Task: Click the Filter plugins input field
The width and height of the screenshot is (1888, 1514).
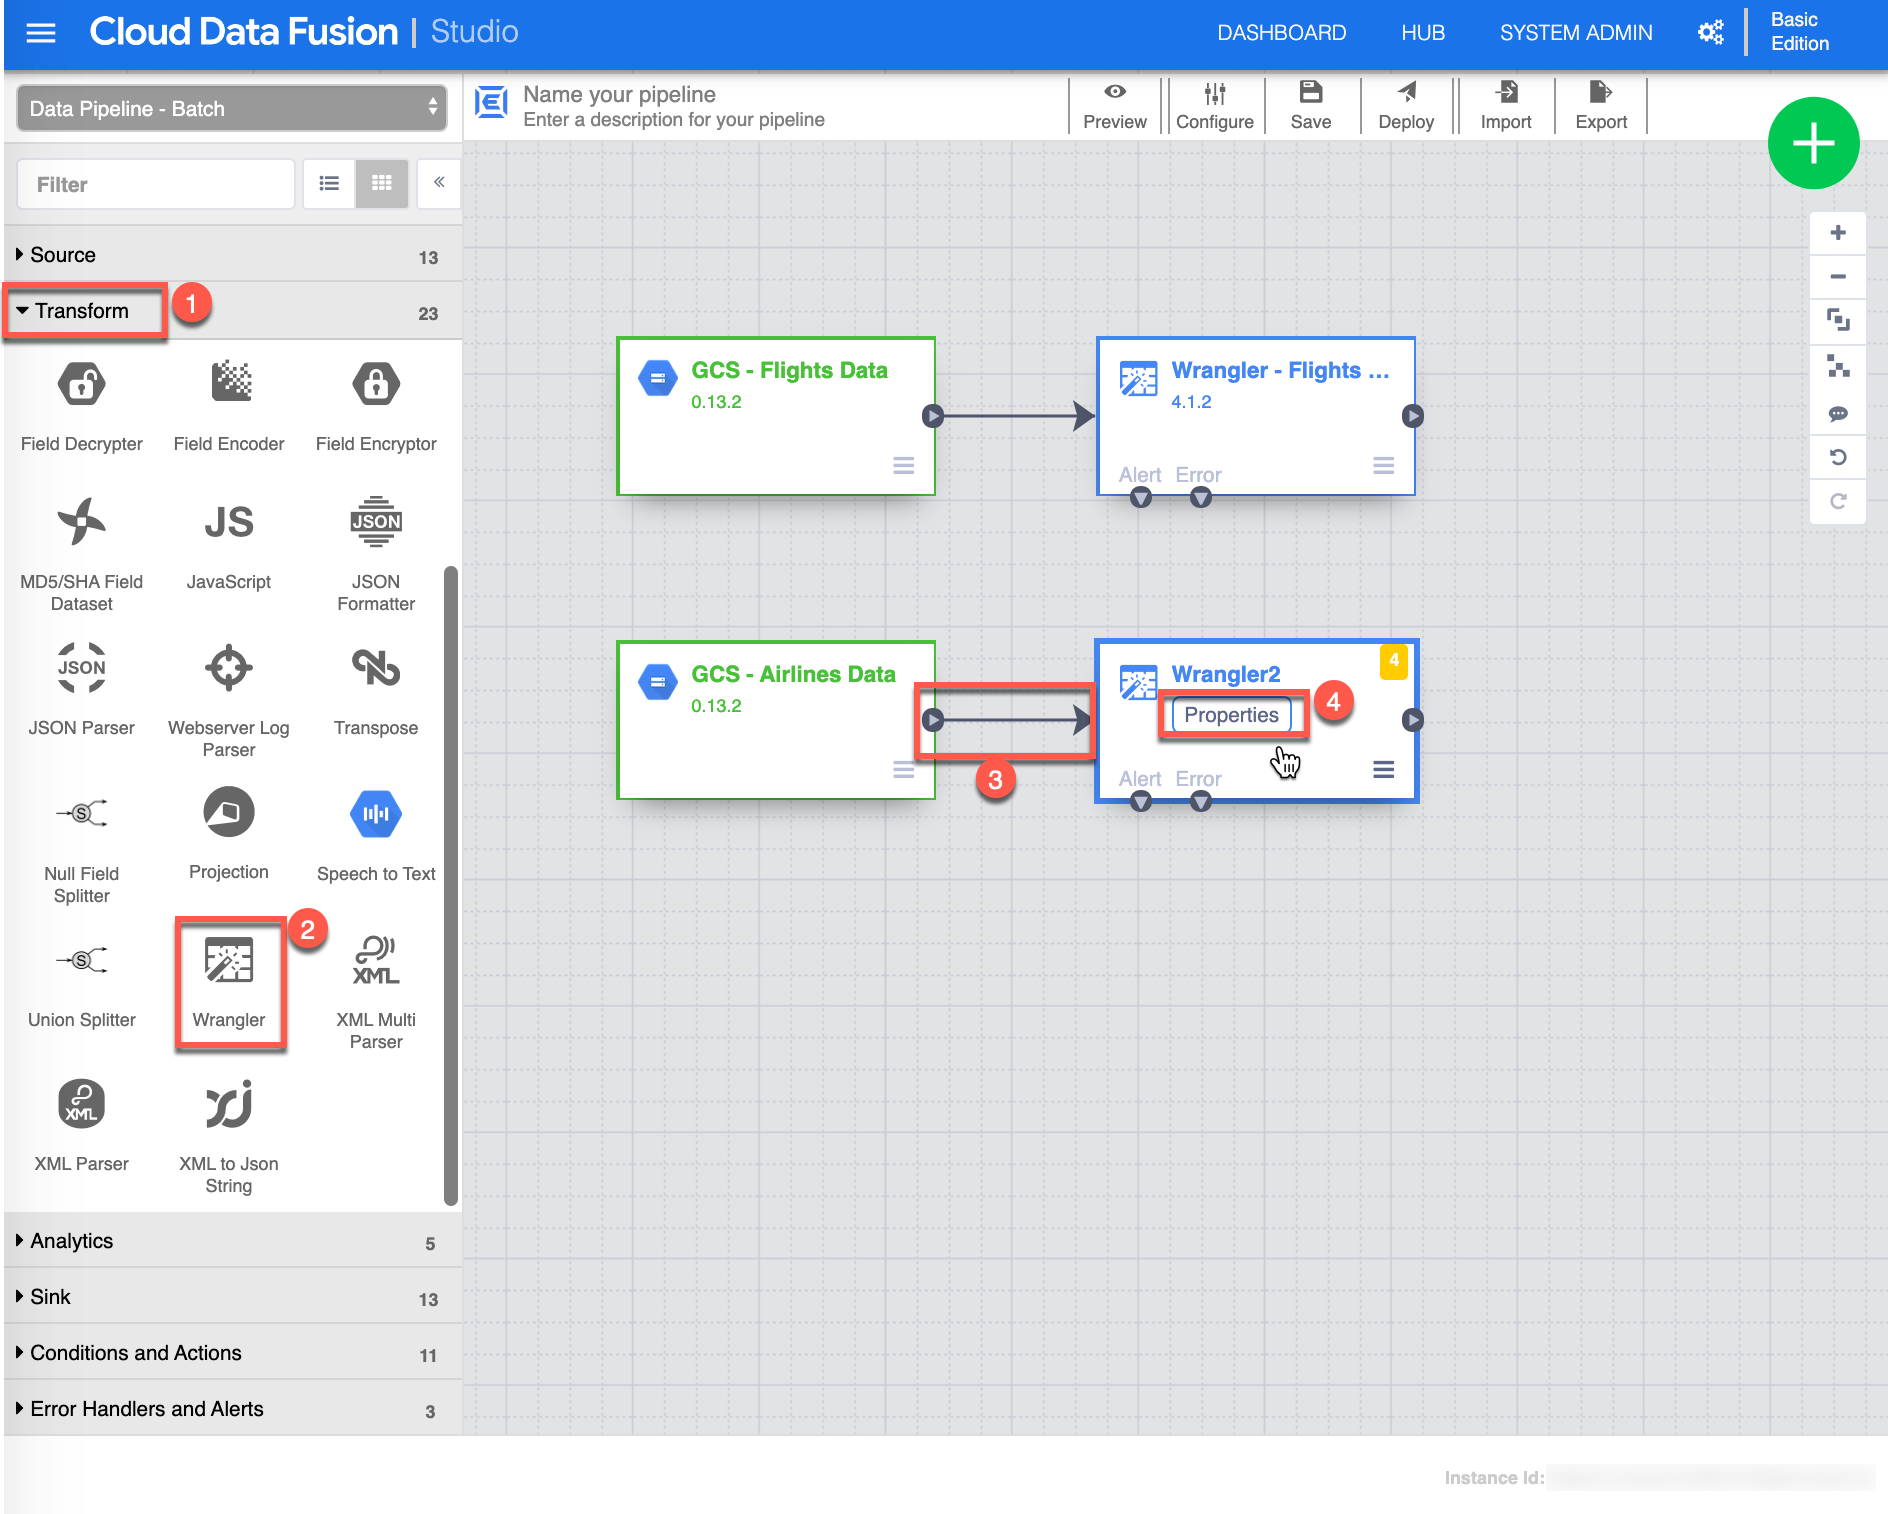Action: (156, 184)
